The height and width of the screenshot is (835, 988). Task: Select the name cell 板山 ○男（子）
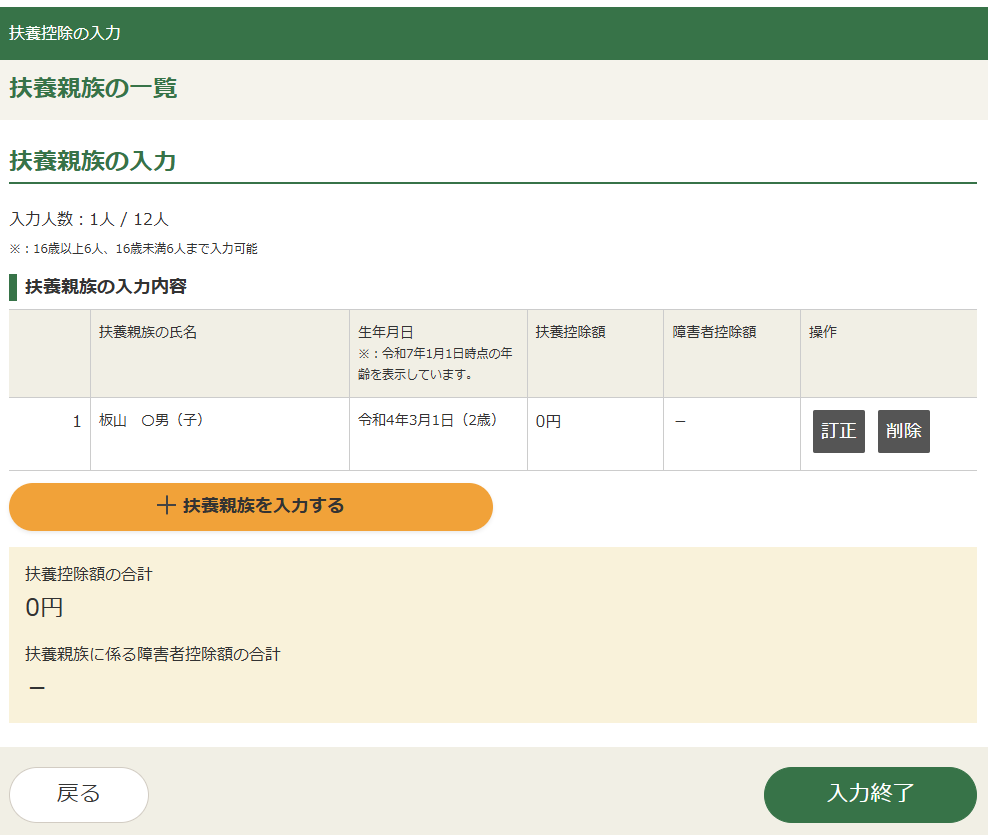152,421
